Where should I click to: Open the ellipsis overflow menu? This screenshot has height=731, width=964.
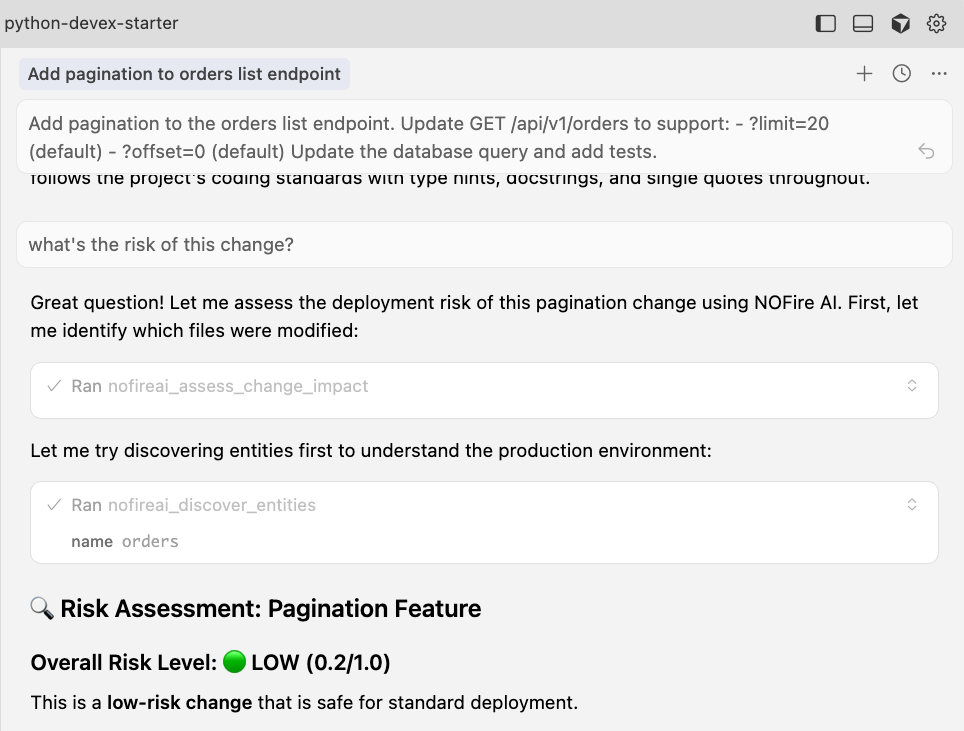coord(938,73)
